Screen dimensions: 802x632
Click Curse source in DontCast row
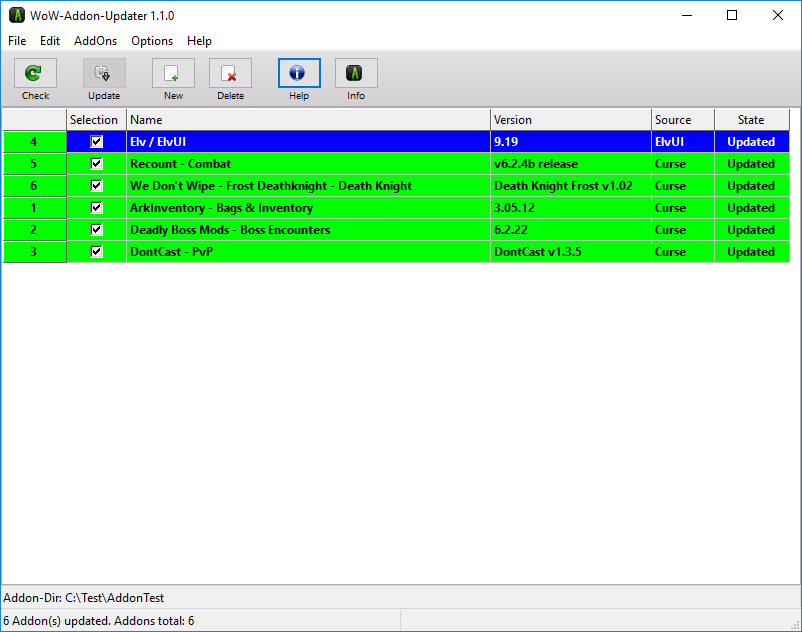[x=683, y=252]
